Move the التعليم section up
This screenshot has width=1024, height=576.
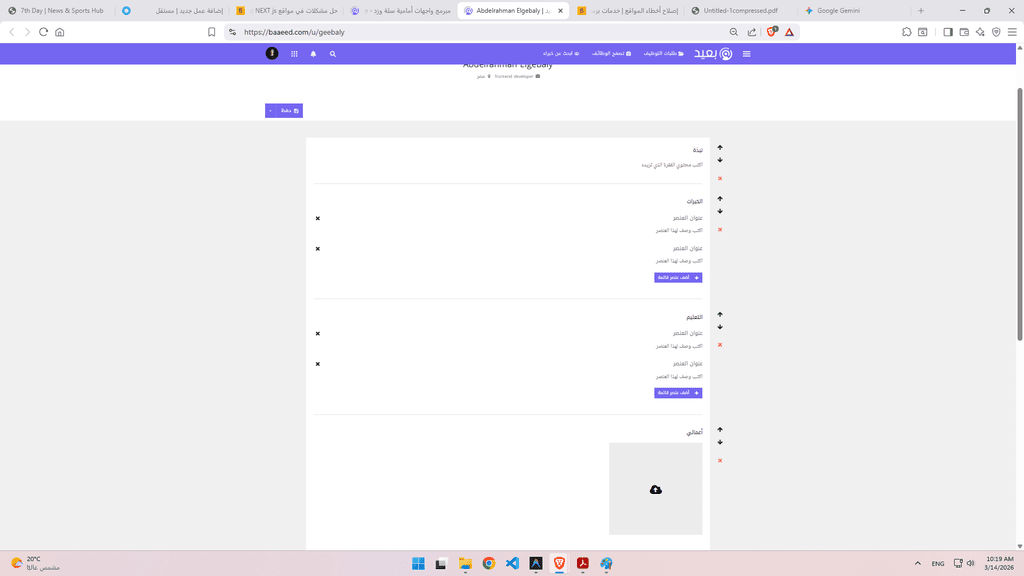(x=720, y=314)
